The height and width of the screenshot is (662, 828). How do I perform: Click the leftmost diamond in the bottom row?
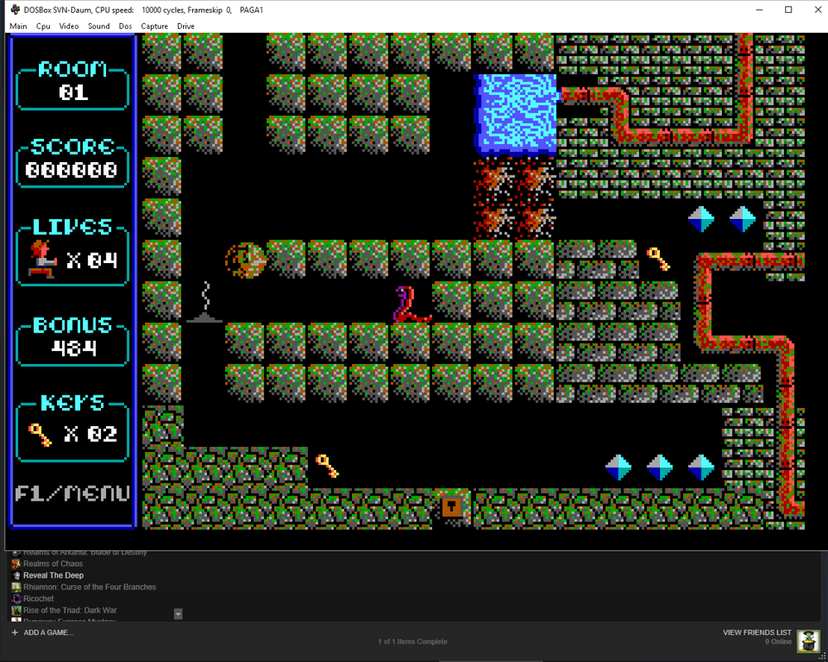pos(618,467)
